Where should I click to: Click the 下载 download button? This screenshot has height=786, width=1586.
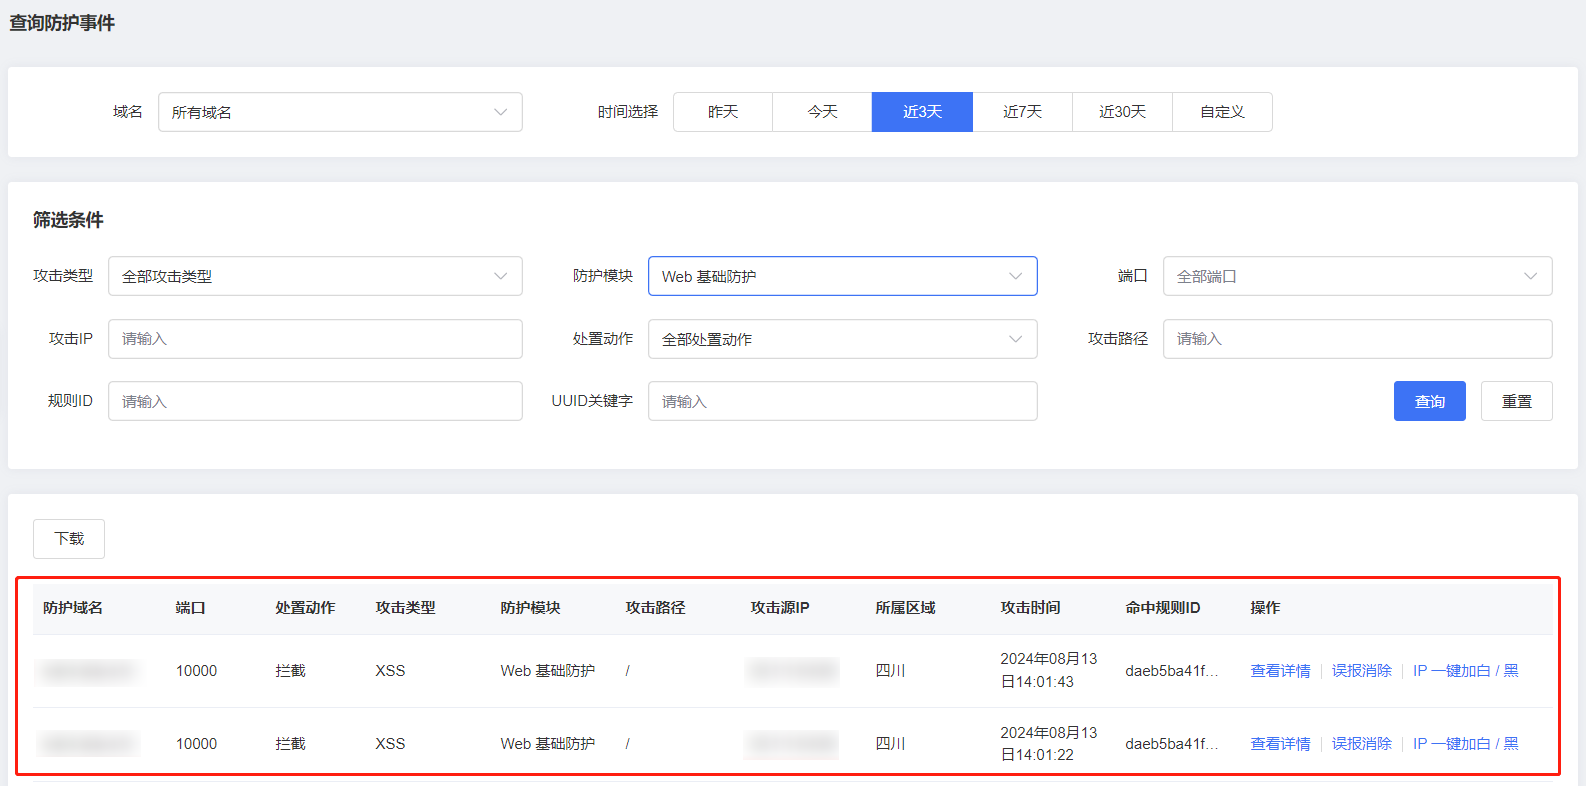(x=69, y=539)
